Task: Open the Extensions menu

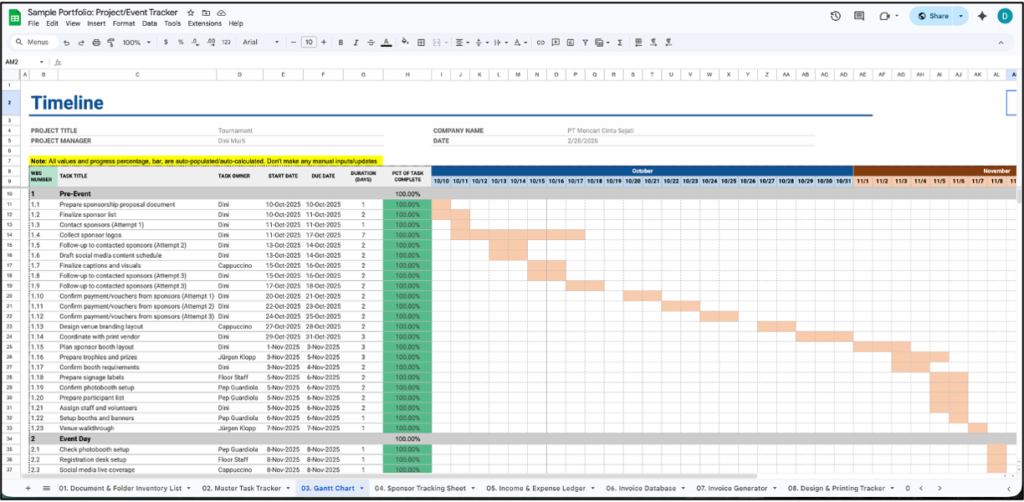Action: [x=205, y=23]
